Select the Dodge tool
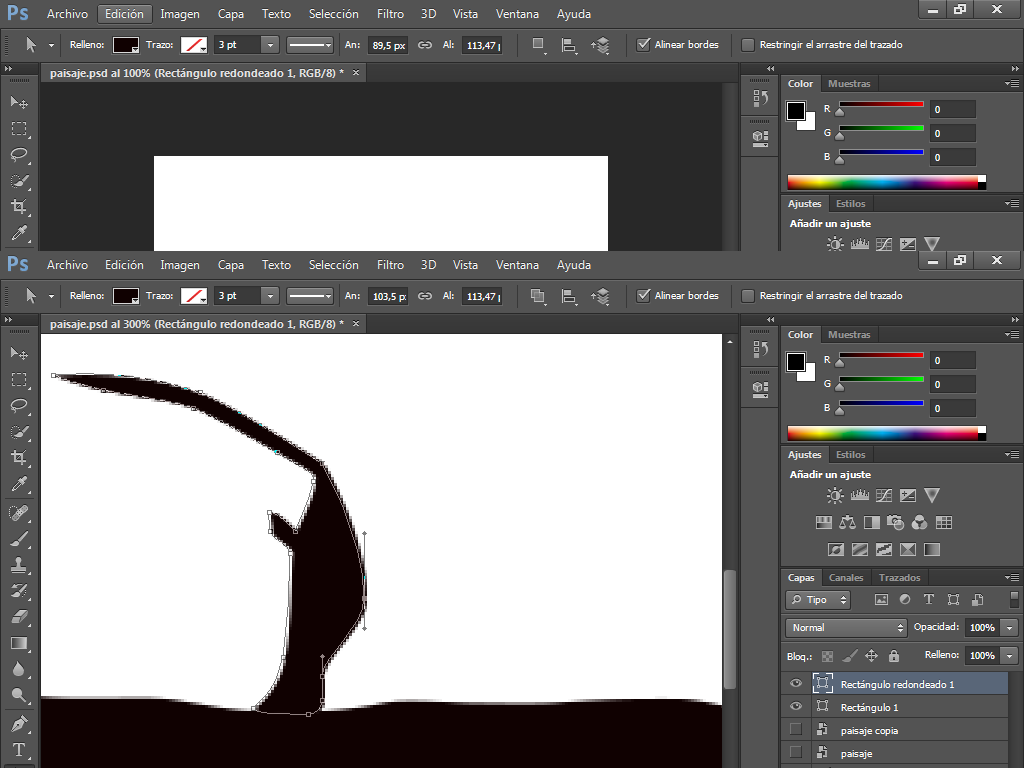The width and height of the screenshot is (1024, 768). click(x=19, y=696)
